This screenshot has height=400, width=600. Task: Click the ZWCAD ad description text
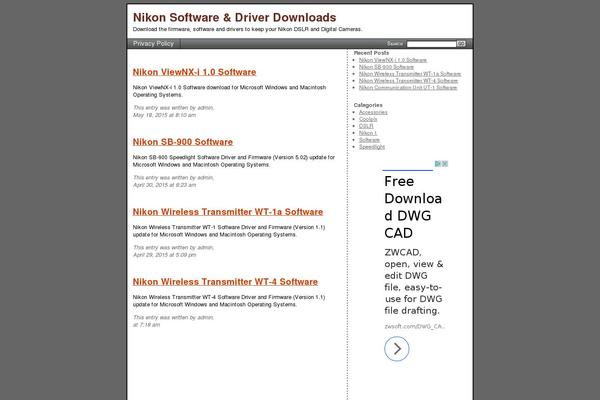(414, 281)
